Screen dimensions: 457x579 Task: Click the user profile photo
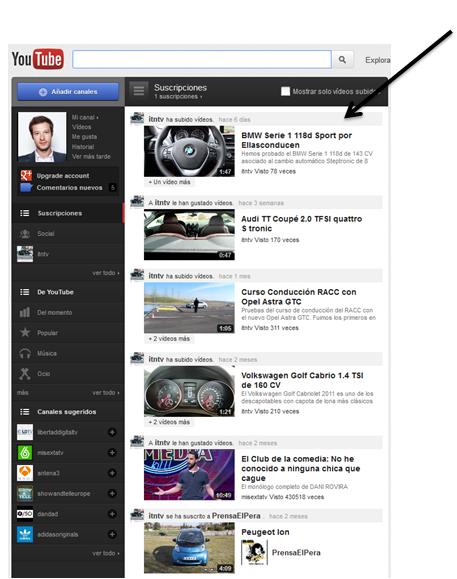42,137
